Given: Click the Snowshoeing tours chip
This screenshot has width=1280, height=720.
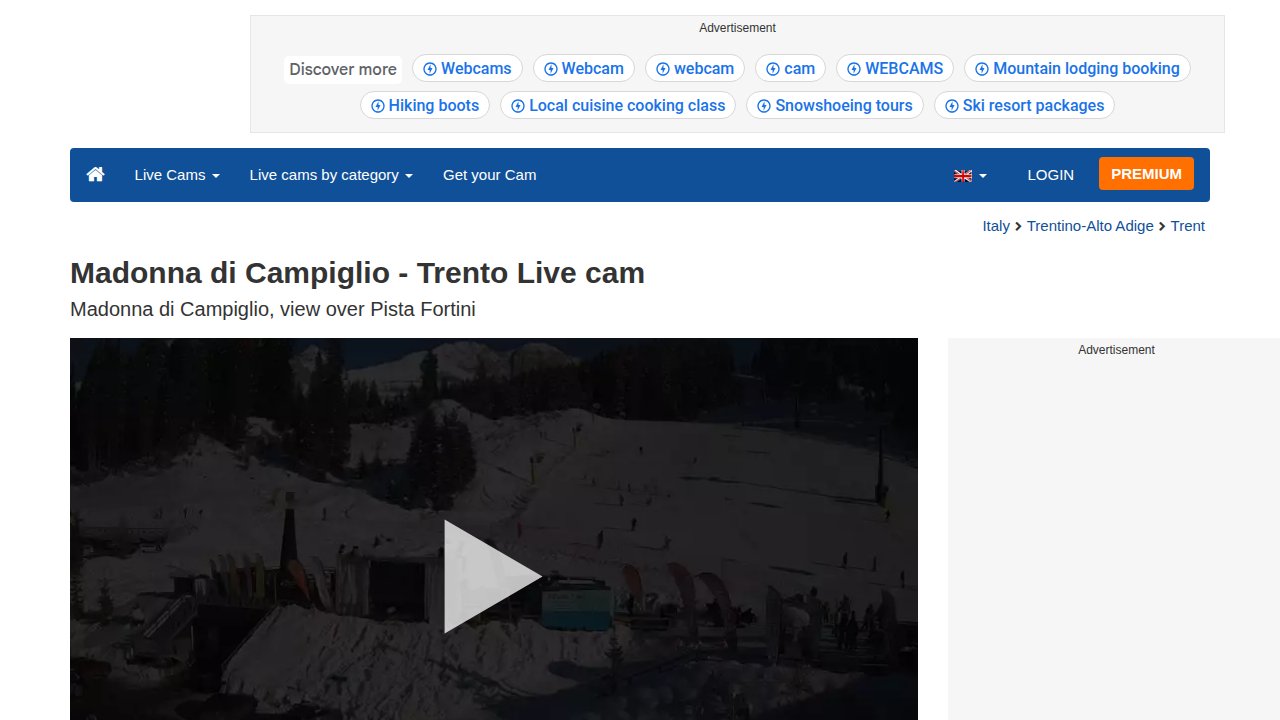Looking at the screenshot, I should point(835,106).
